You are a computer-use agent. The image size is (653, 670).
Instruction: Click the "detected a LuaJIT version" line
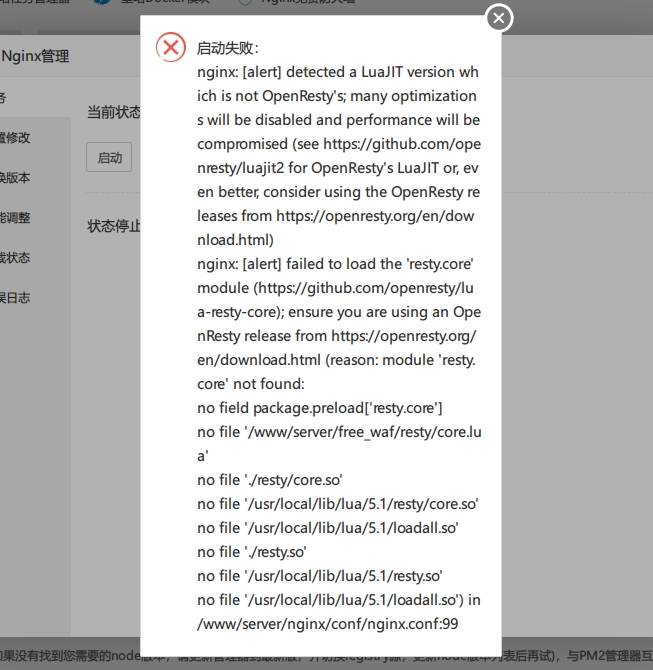click(338, 72)
